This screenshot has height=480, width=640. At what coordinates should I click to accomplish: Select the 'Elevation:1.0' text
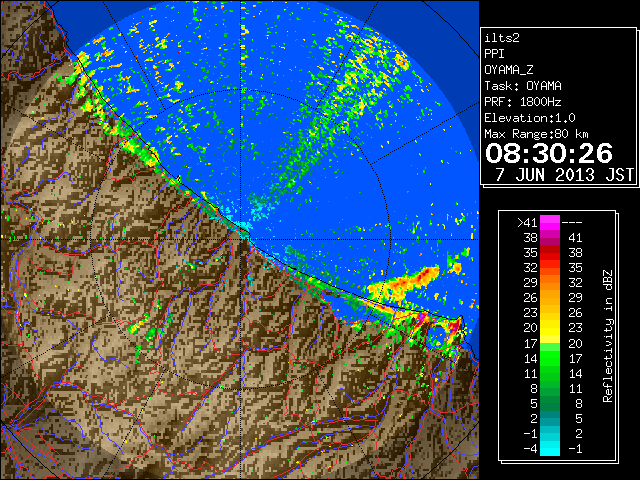point(530,118)
